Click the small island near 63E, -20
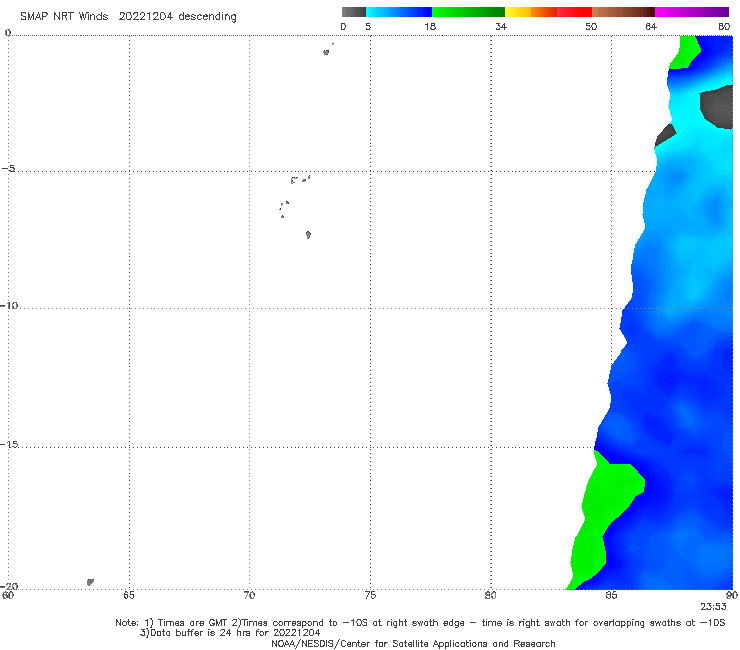740x650 pixels. (90, 582)
